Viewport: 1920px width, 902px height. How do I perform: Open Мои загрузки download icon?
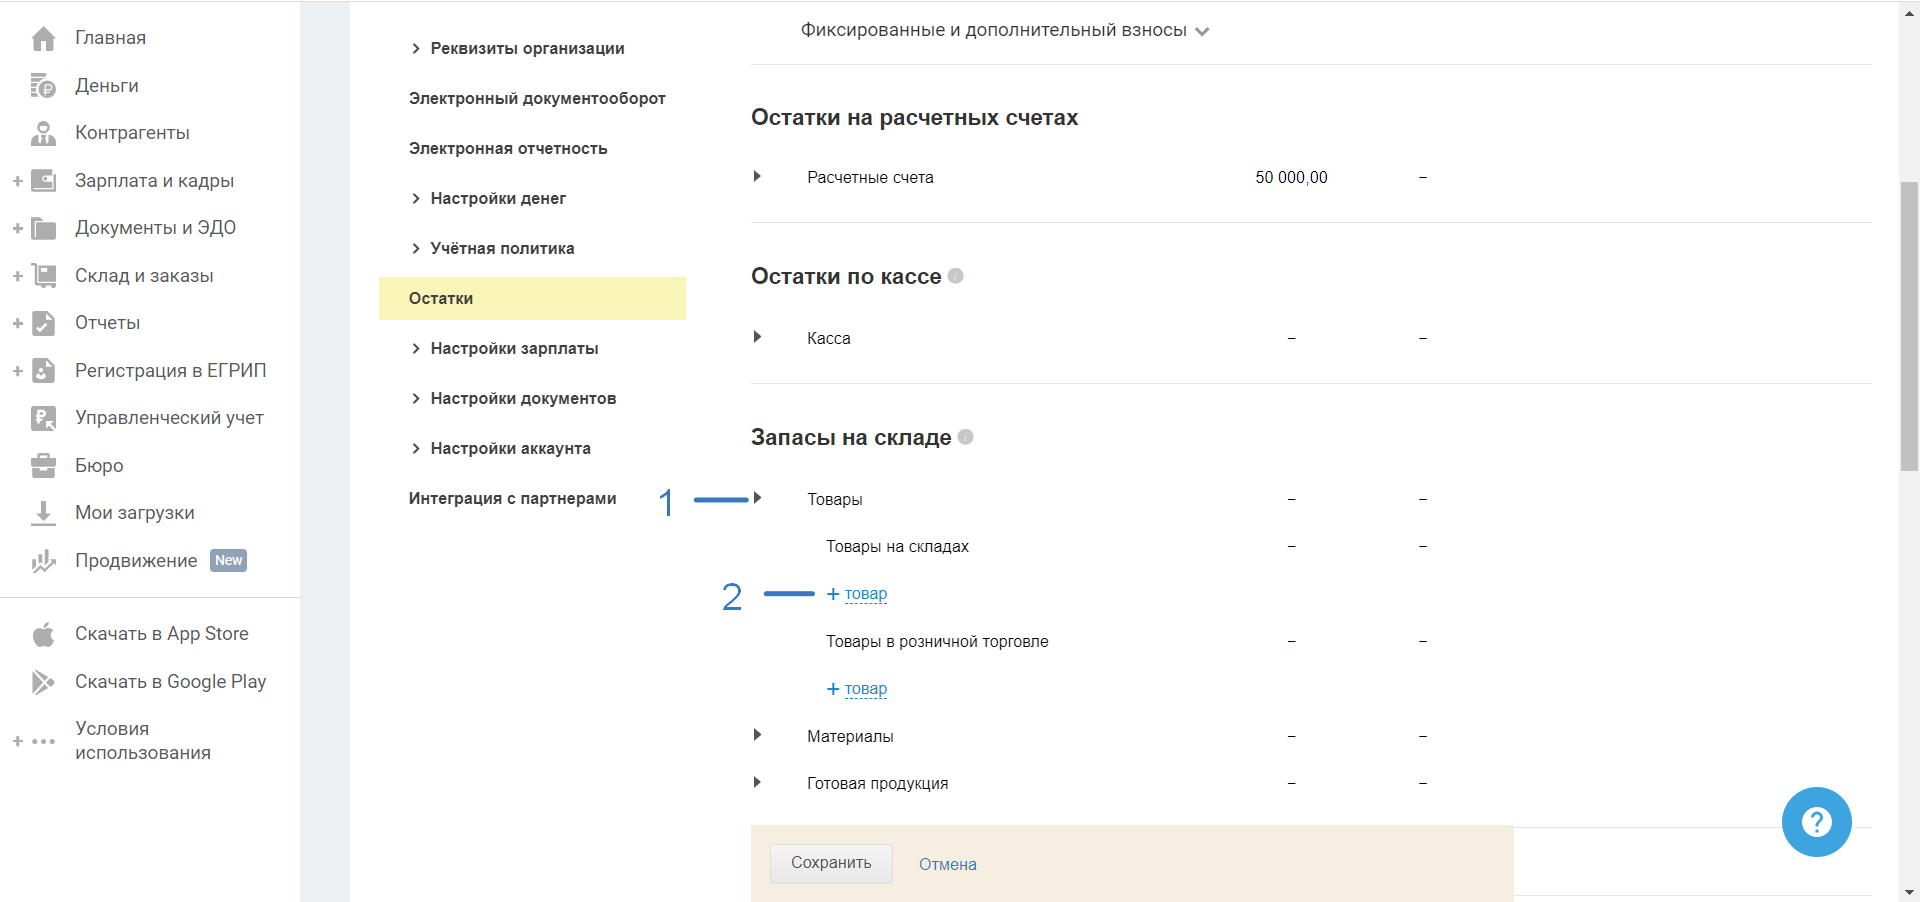pos(43,513)
